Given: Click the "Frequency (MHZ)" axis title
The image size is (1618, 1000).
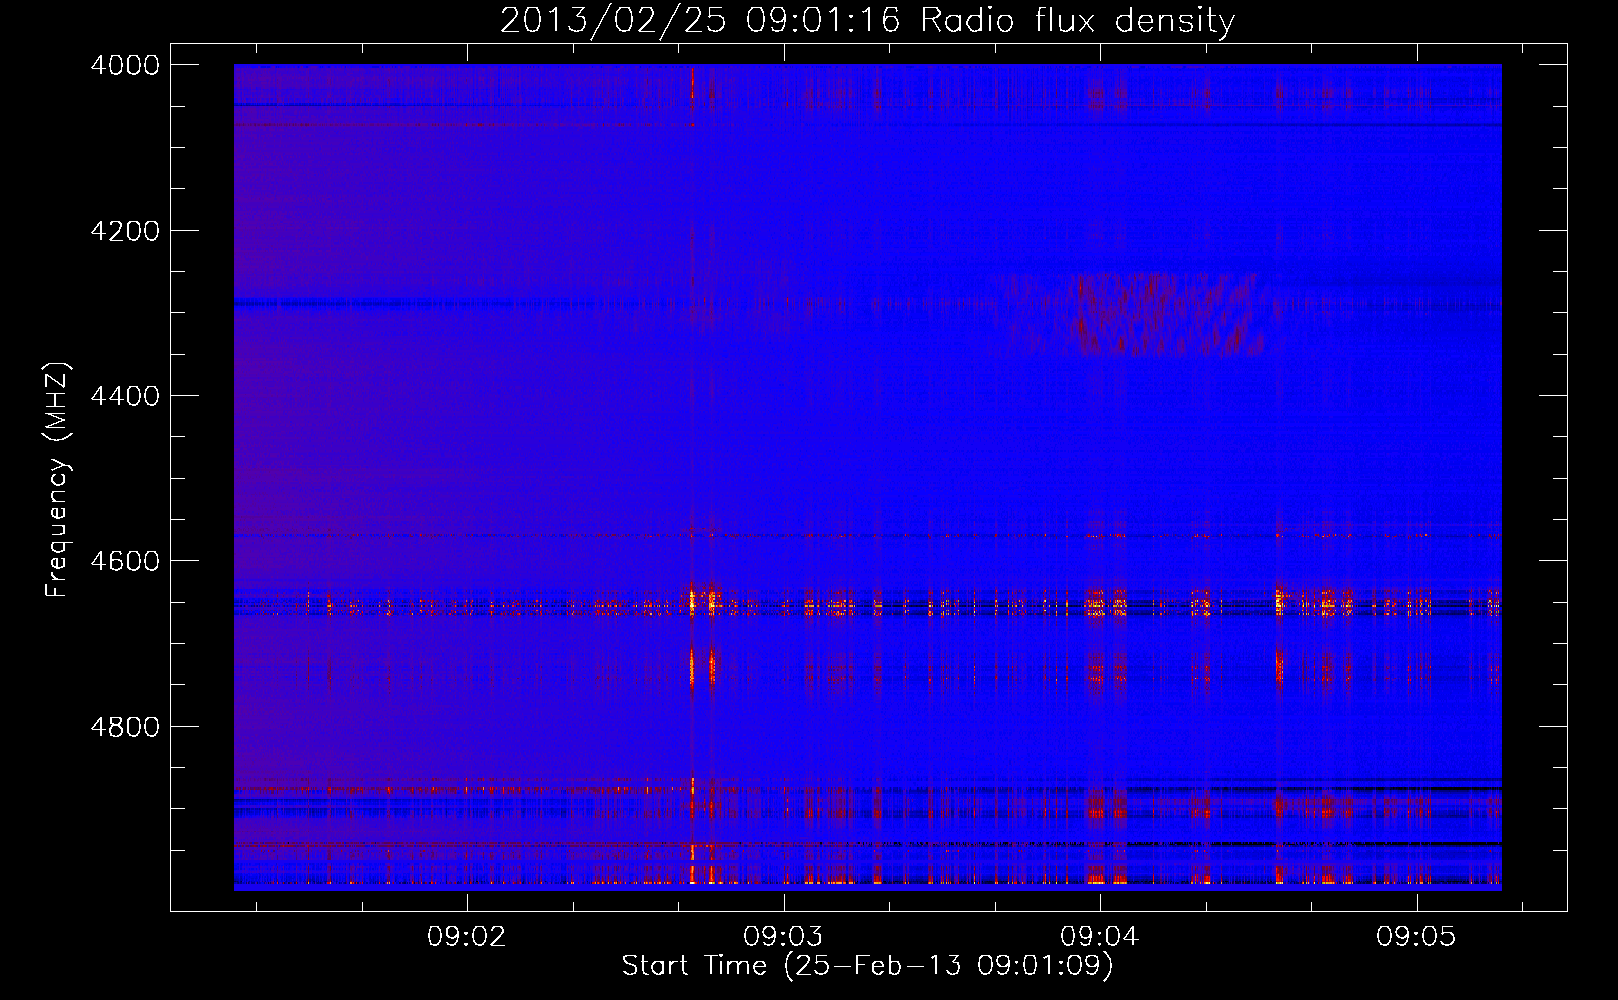Looking at the screenshot, I should [59, 480].
